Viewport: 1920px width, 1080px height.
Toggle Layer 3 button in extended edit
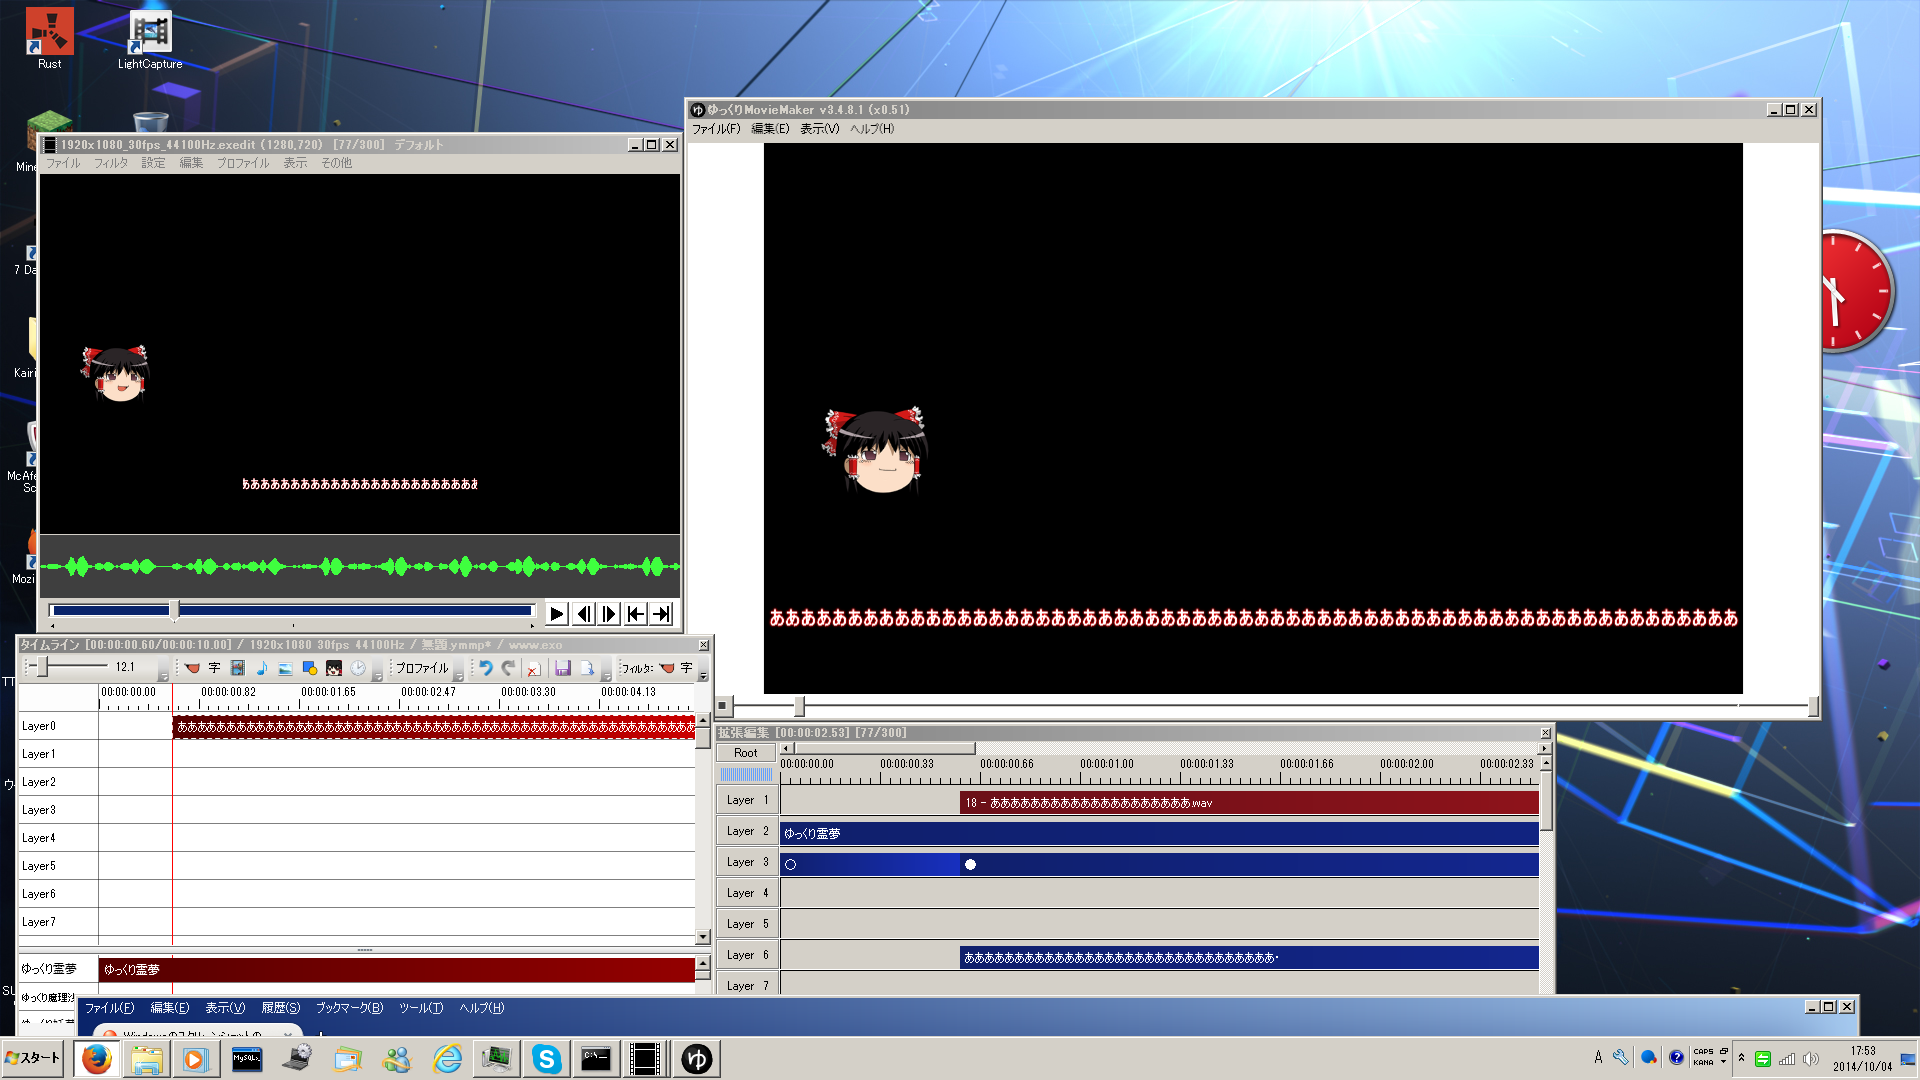[747, 862]
